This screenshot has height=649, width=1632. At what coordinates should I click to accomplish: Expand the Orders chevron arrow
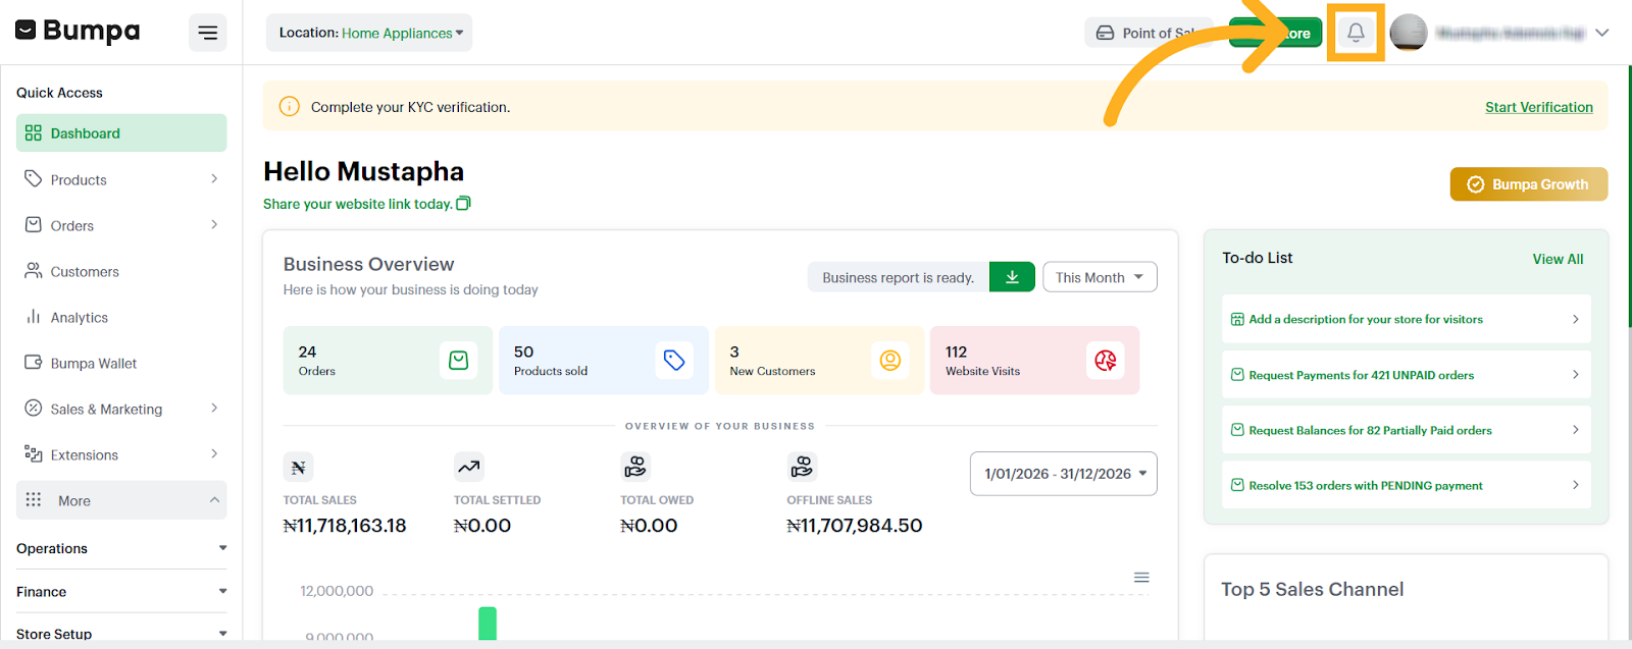coord(214,225)
